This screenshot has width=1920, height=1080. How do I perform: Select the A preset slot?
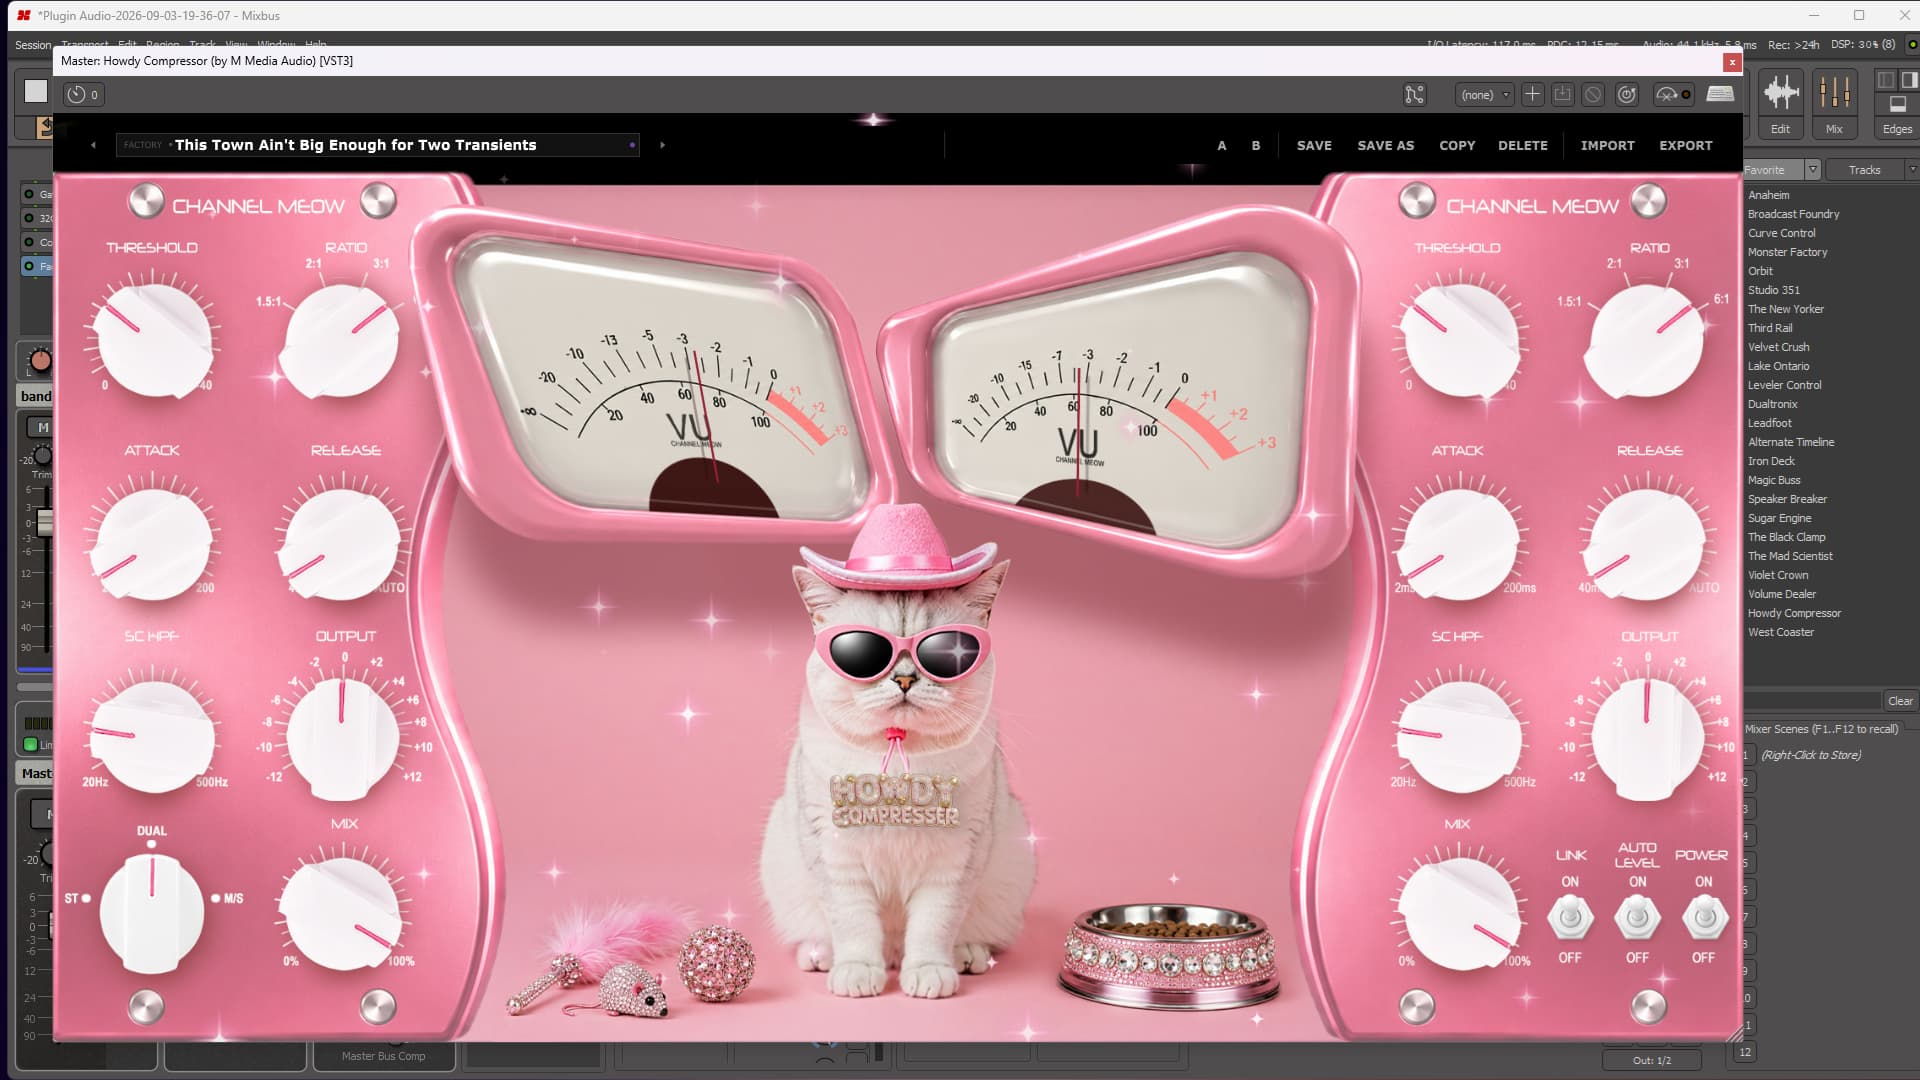click(1222, 145)
